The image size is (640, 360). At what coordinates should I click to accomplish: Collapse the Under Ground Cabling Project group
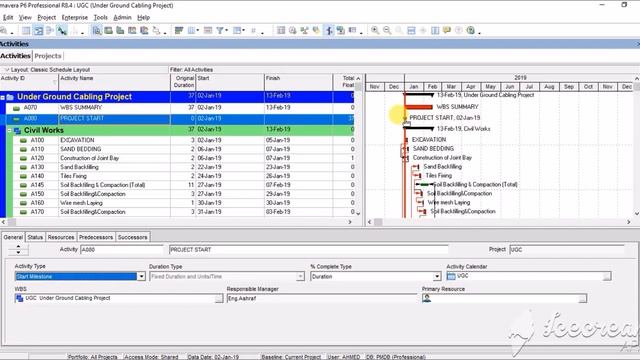point(2,97)
